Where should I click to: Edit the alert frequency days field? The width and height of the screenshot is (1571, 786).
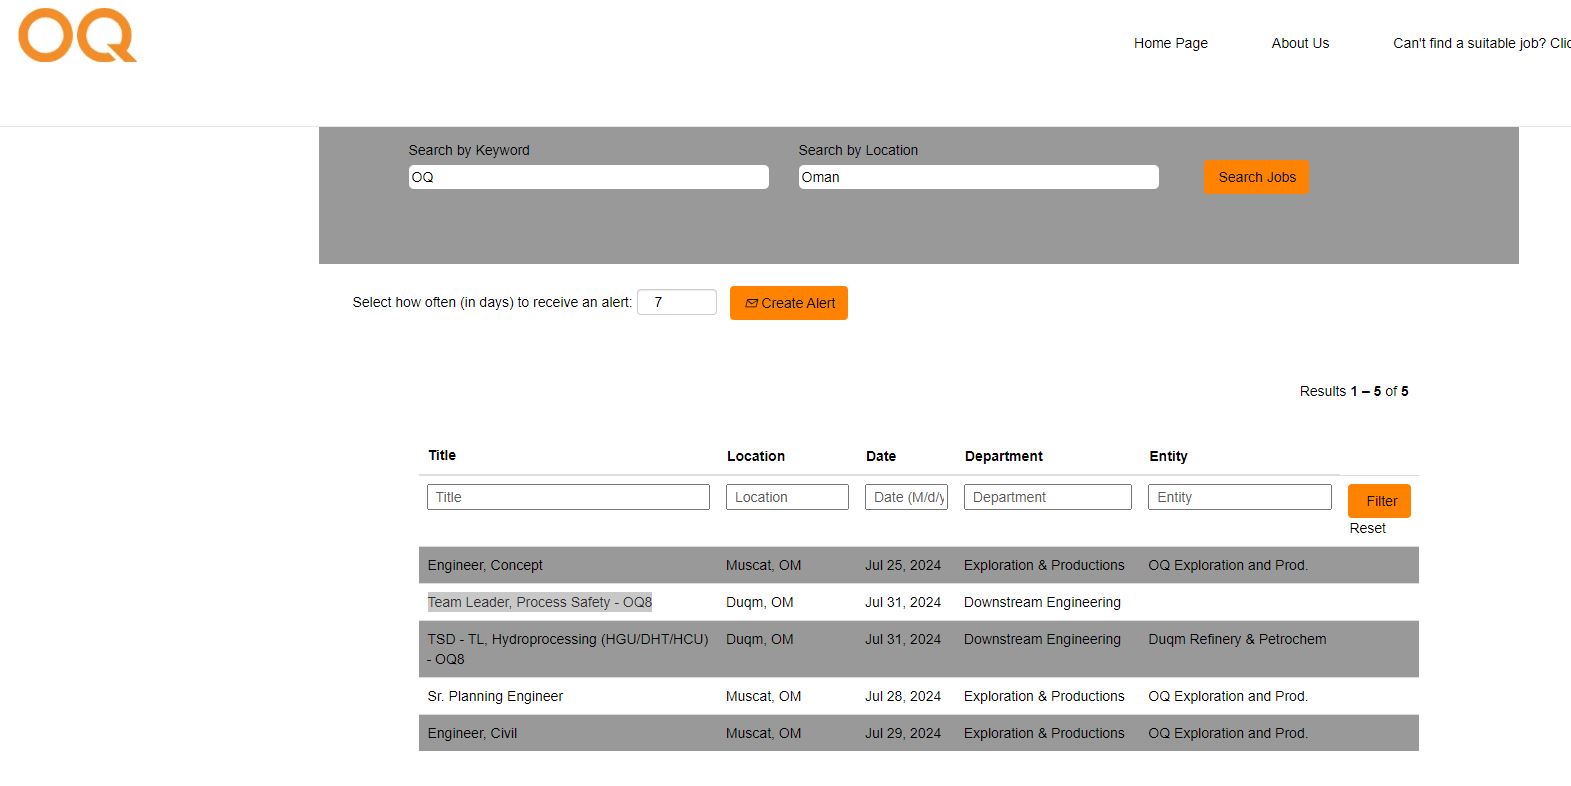click(x=677, y=302)
